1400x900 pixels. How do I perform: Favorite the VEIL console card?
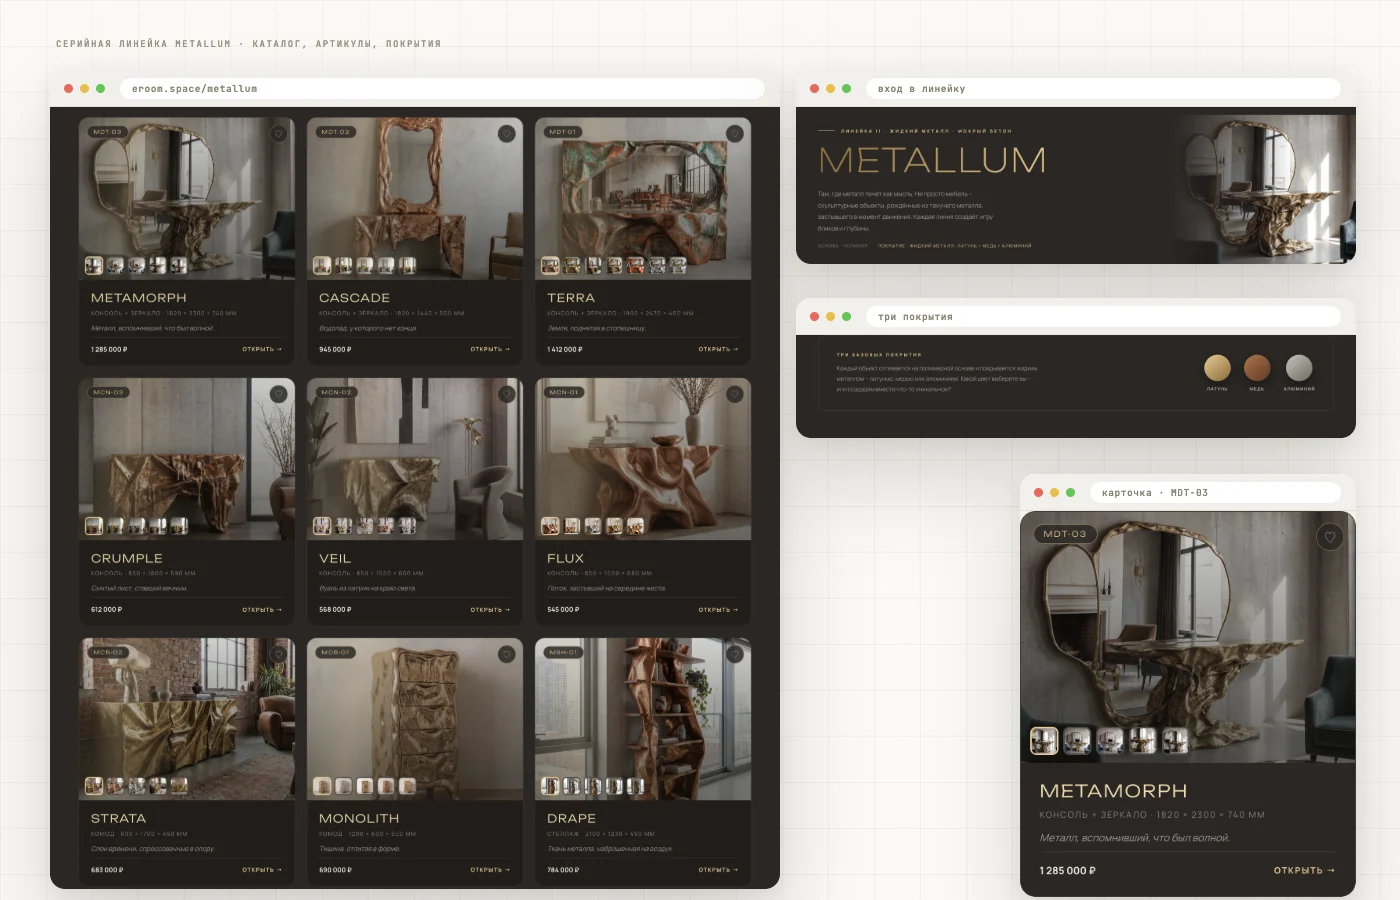[507, 394]
